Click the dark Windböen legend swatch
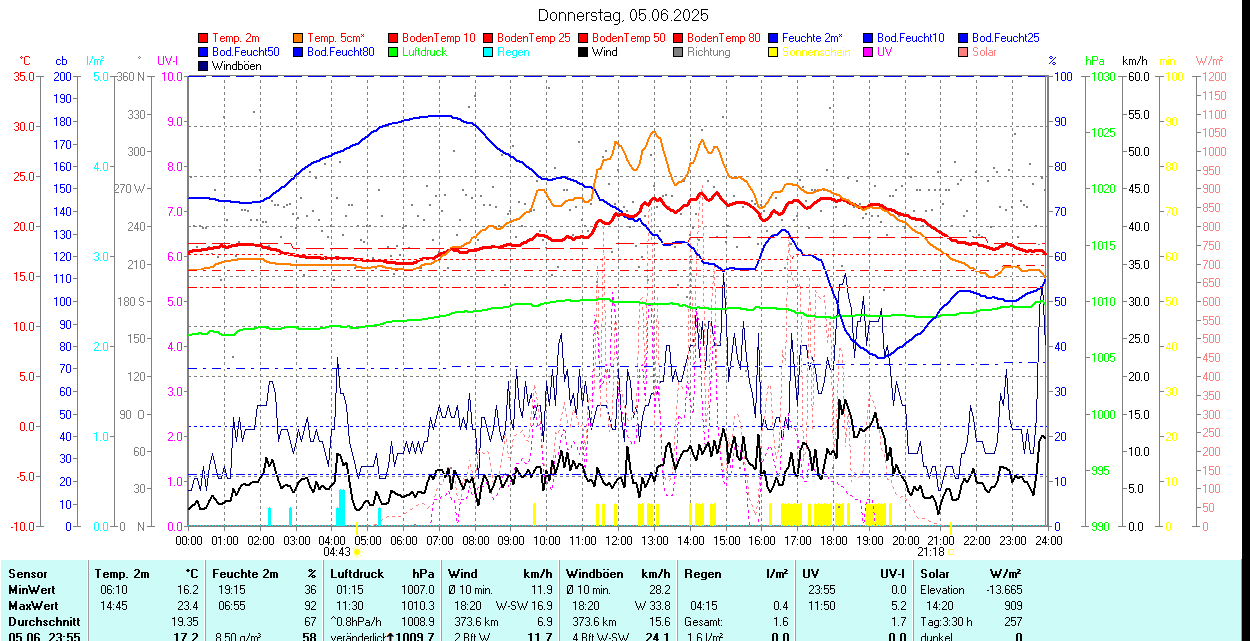The width and height of the screenshot is (1250, 641). pyautogui.click(x=205, y=66)
